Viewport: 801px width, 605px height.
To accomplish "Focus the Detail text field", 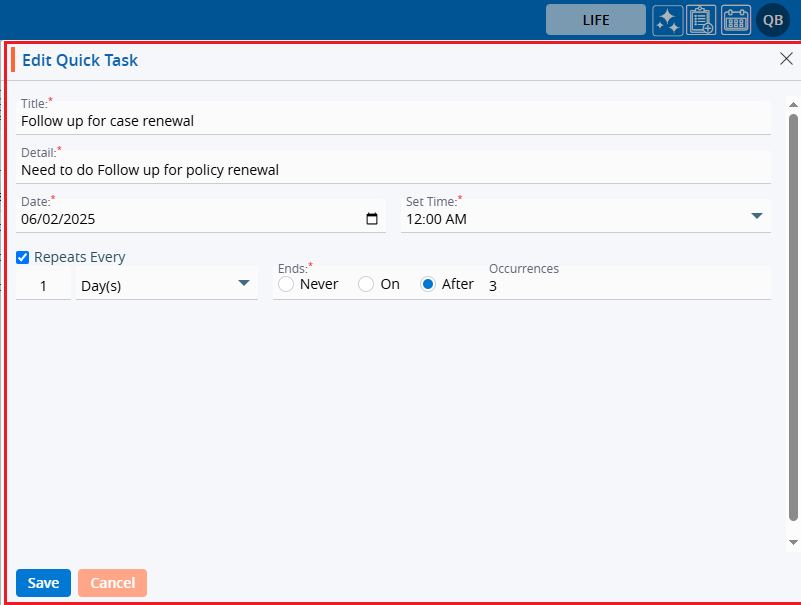I will (x=395, y=170).
